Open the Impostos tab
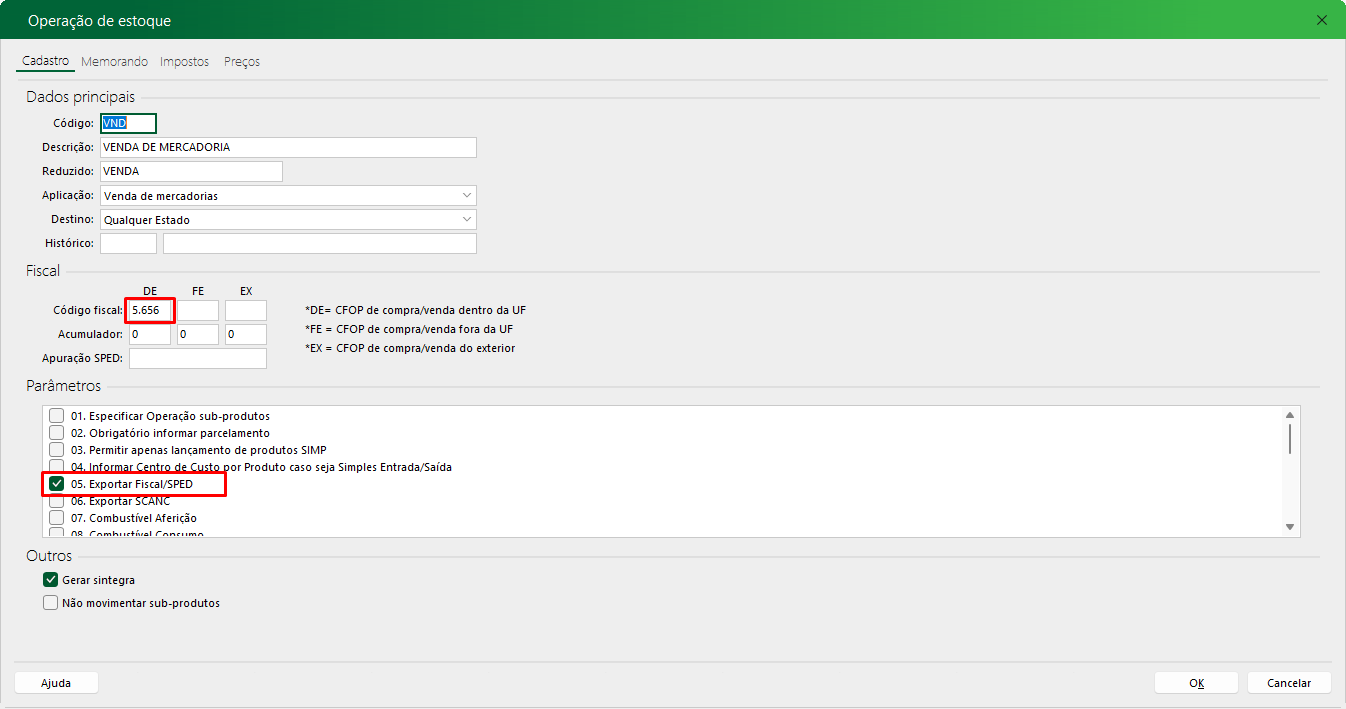 point(184,62)
